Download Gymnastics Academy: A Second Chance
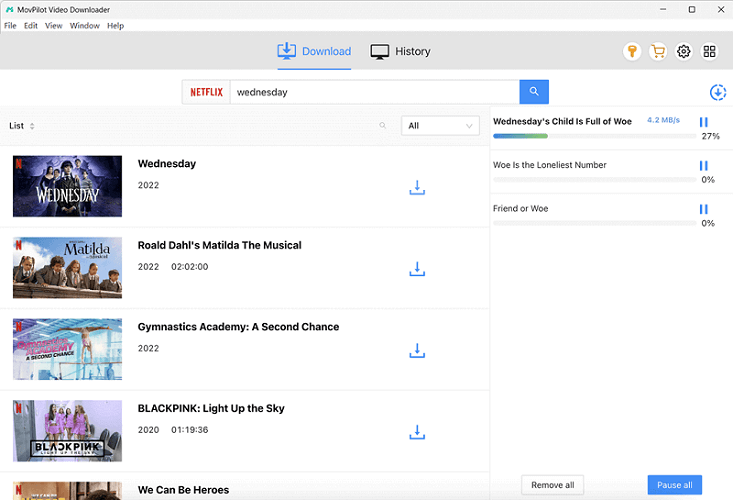This screenshot has width=733, height=500. (417, 350)
